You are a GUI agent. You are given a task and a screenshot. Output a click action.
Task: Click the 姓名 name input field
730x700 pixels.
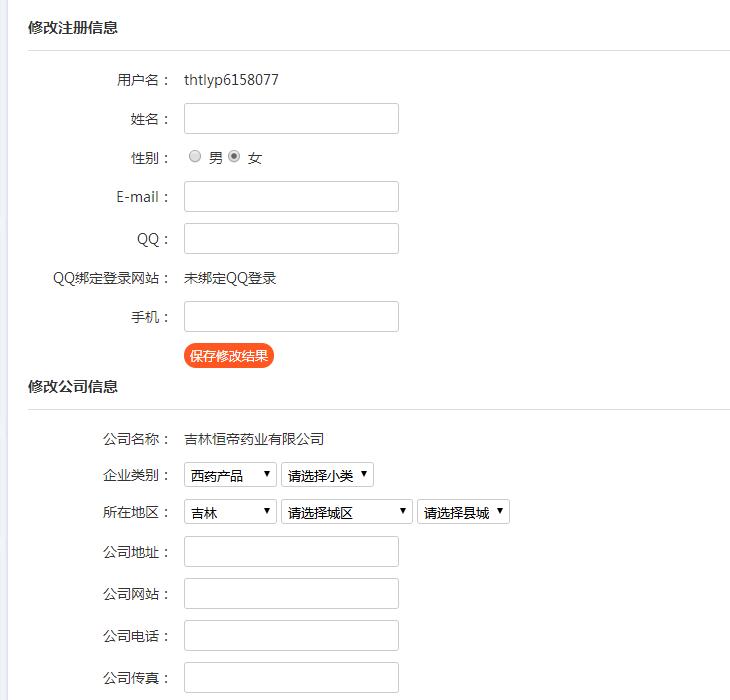tap(291, 118)
